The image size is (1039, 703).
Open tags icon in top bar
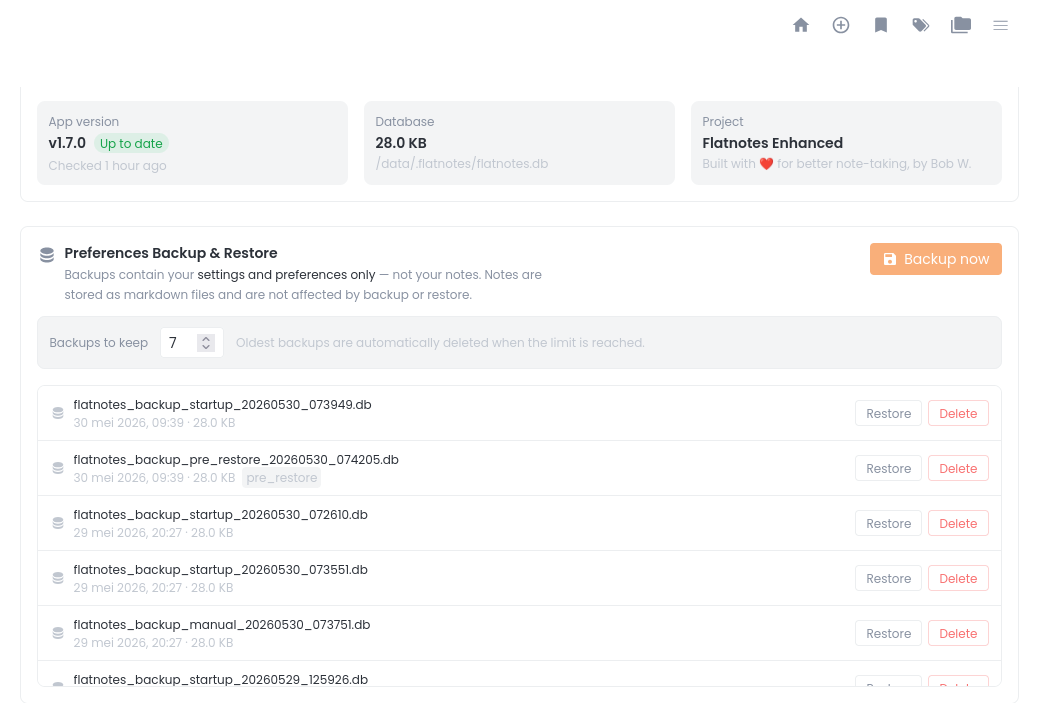[920, 25]
